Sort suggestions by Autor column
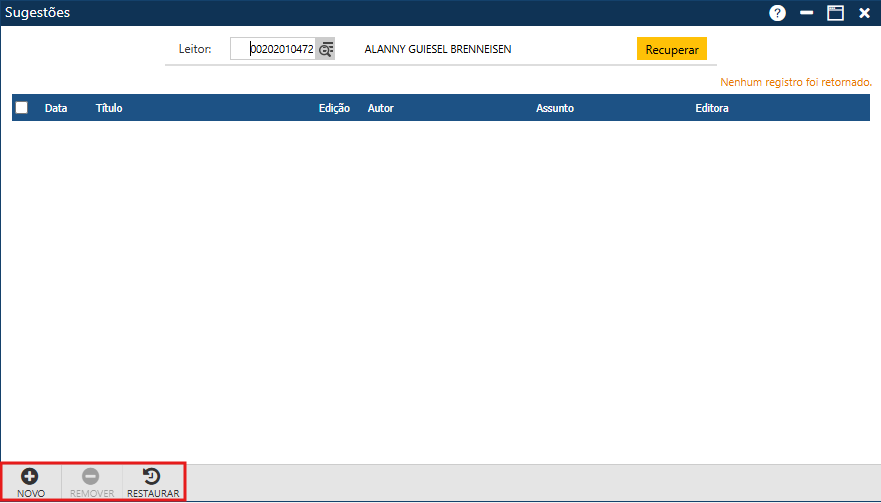881x503 pixels. (x=380, y=108)
